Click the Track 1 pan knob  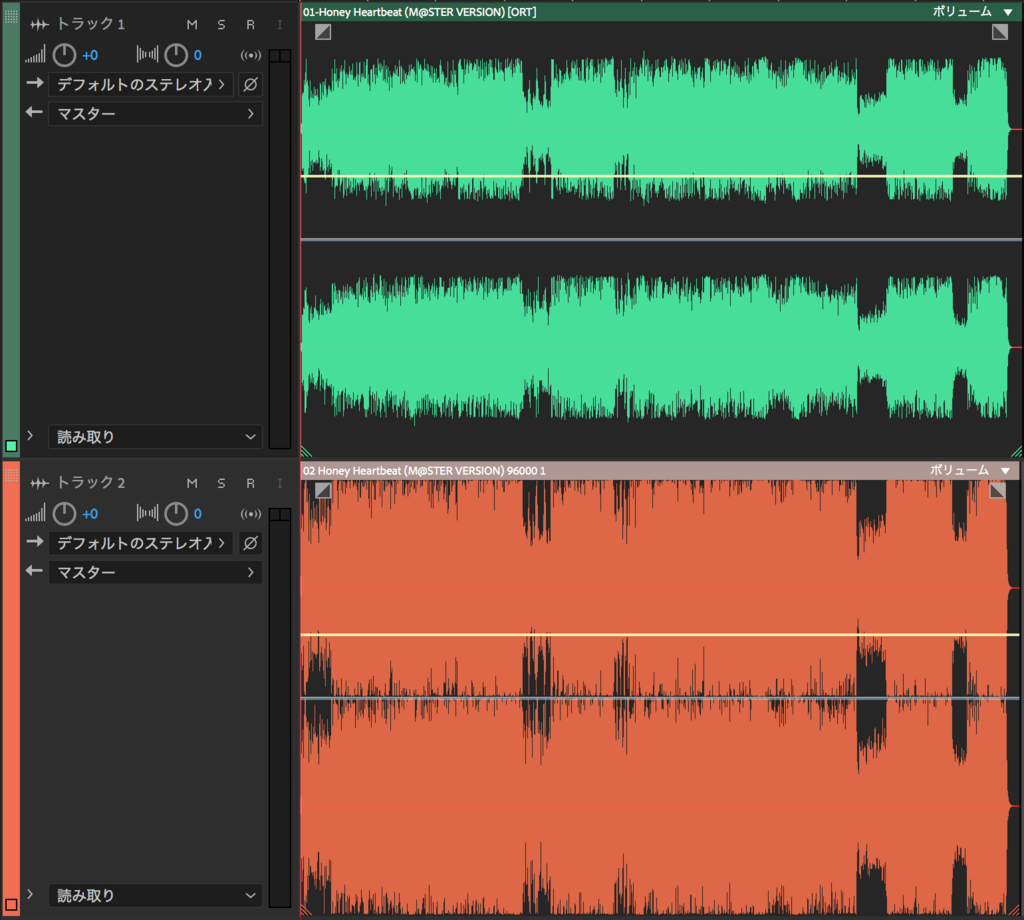coord(176,55)
